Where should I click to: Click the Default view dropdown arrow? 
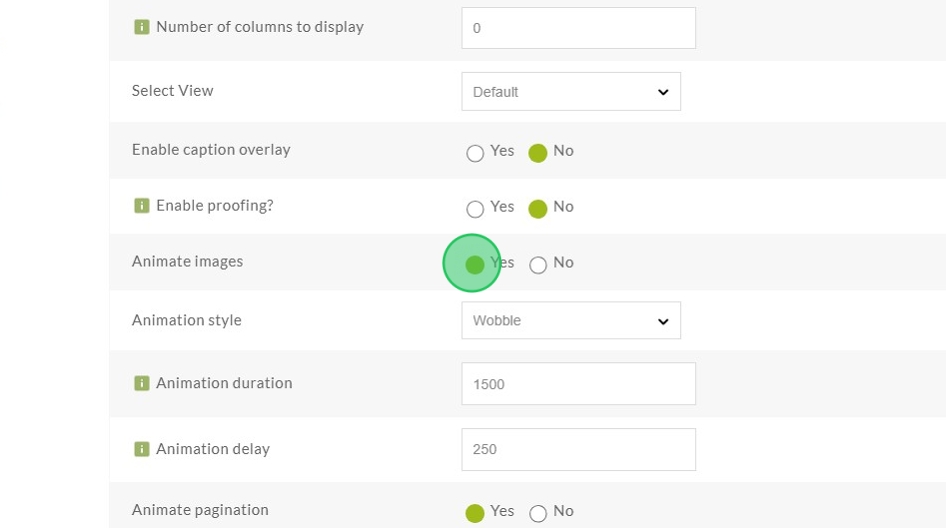tap(663, 92)
